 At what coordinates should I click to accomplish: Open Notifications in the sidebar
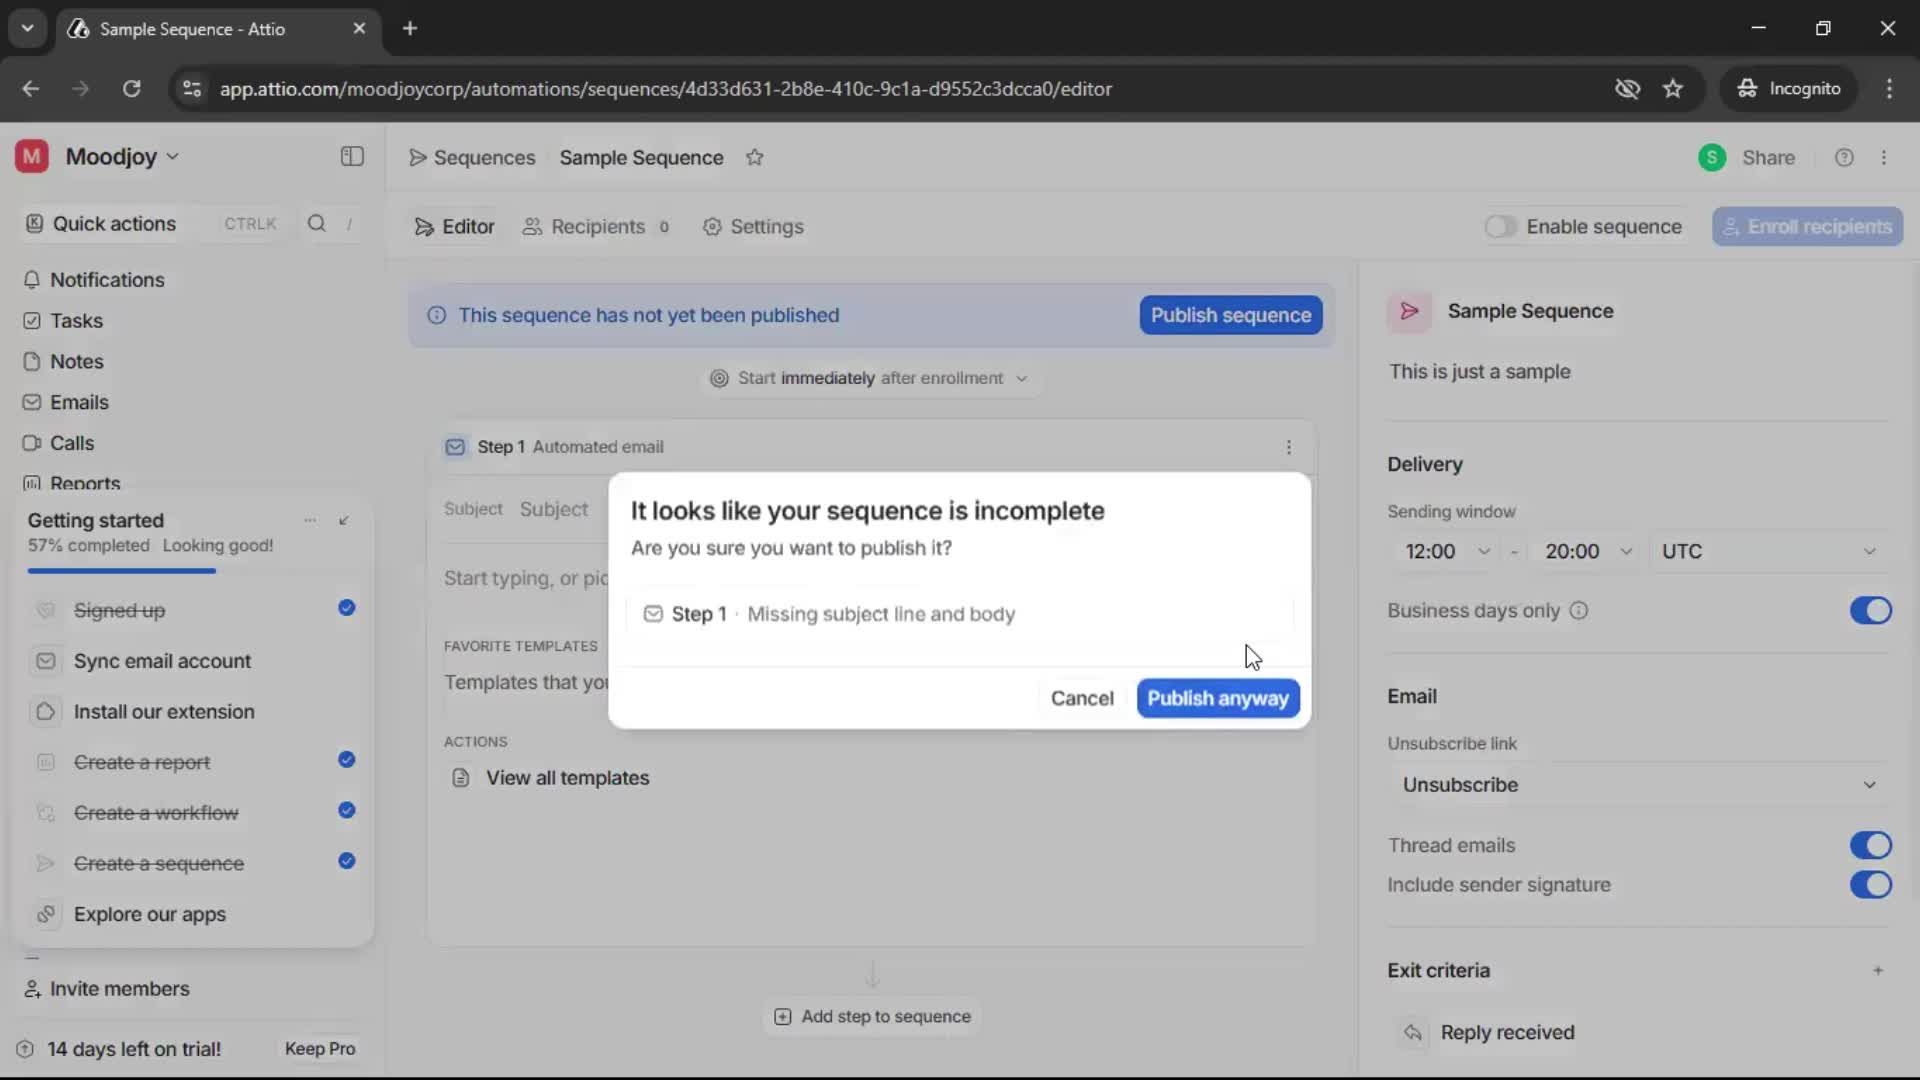[107, 280]
